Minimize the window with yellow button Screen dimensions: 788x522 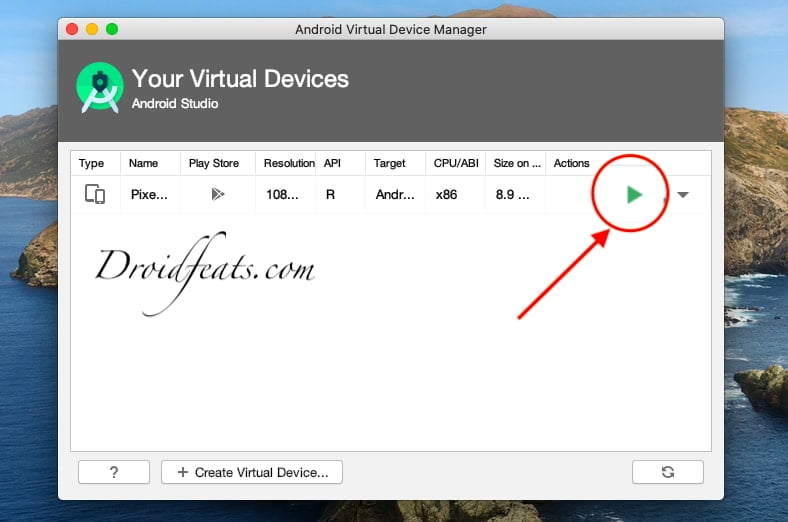(x=92, y=29)
